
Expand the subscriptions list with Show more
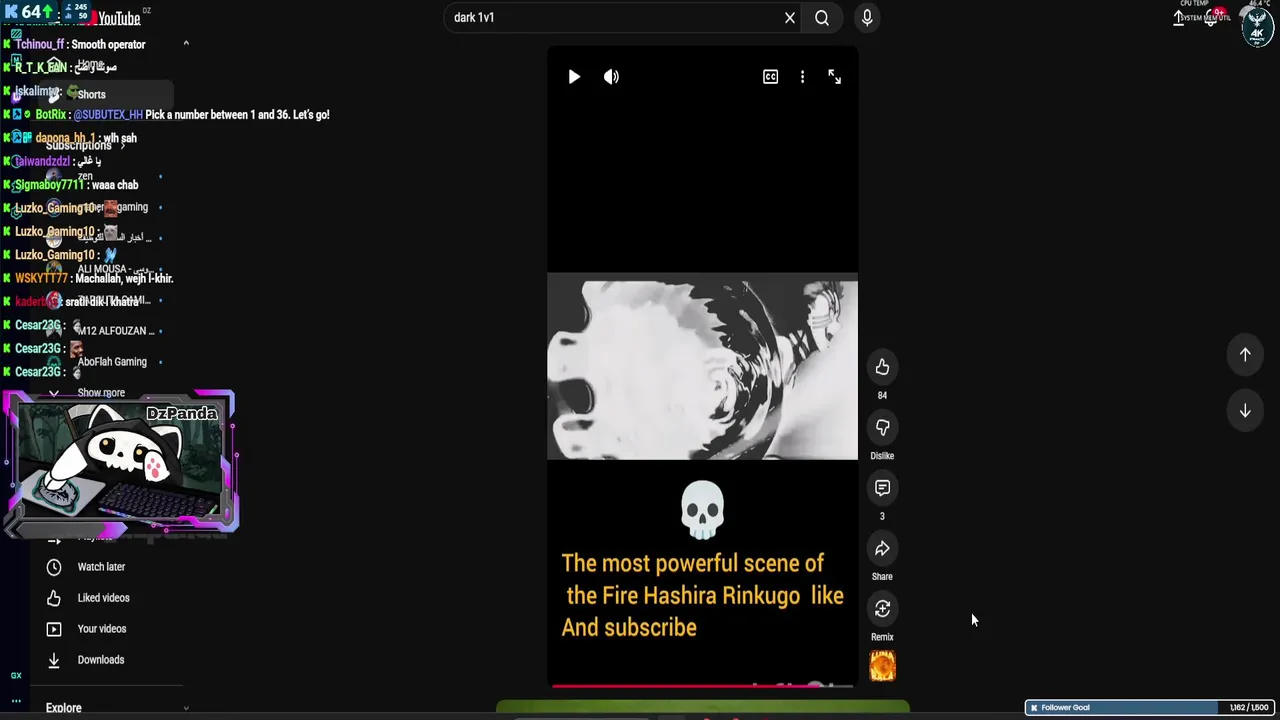[x=100, y=393]
